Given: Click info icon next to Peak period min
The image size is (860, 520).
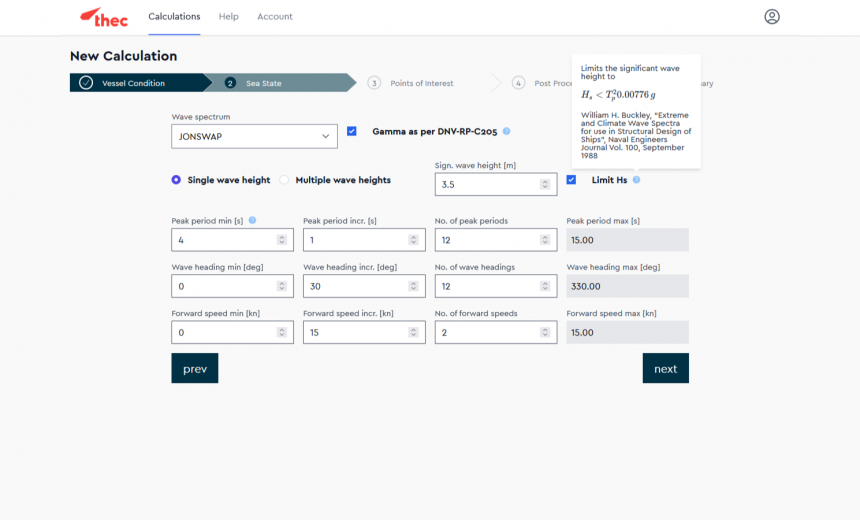Looking at the screenshot, I should (252, 221).
